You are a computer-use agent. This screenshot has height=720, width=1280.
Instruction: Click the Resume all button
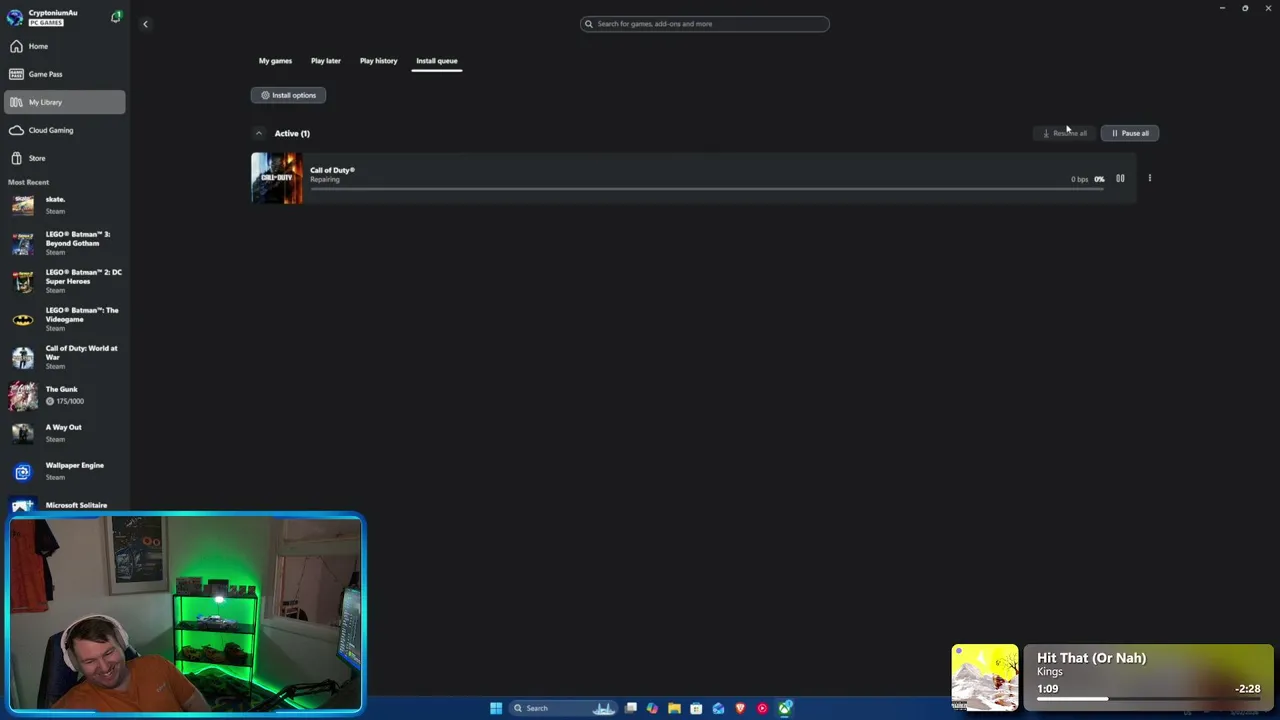pyautogui.click(x=1064, y=133)
